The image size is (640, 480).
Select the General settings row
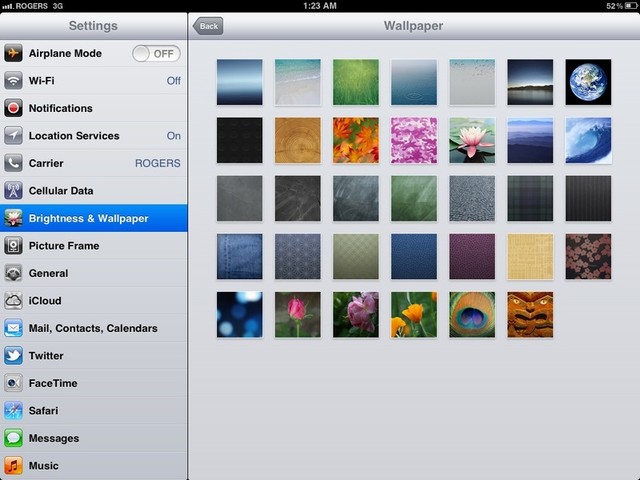(x=93, y=273)
